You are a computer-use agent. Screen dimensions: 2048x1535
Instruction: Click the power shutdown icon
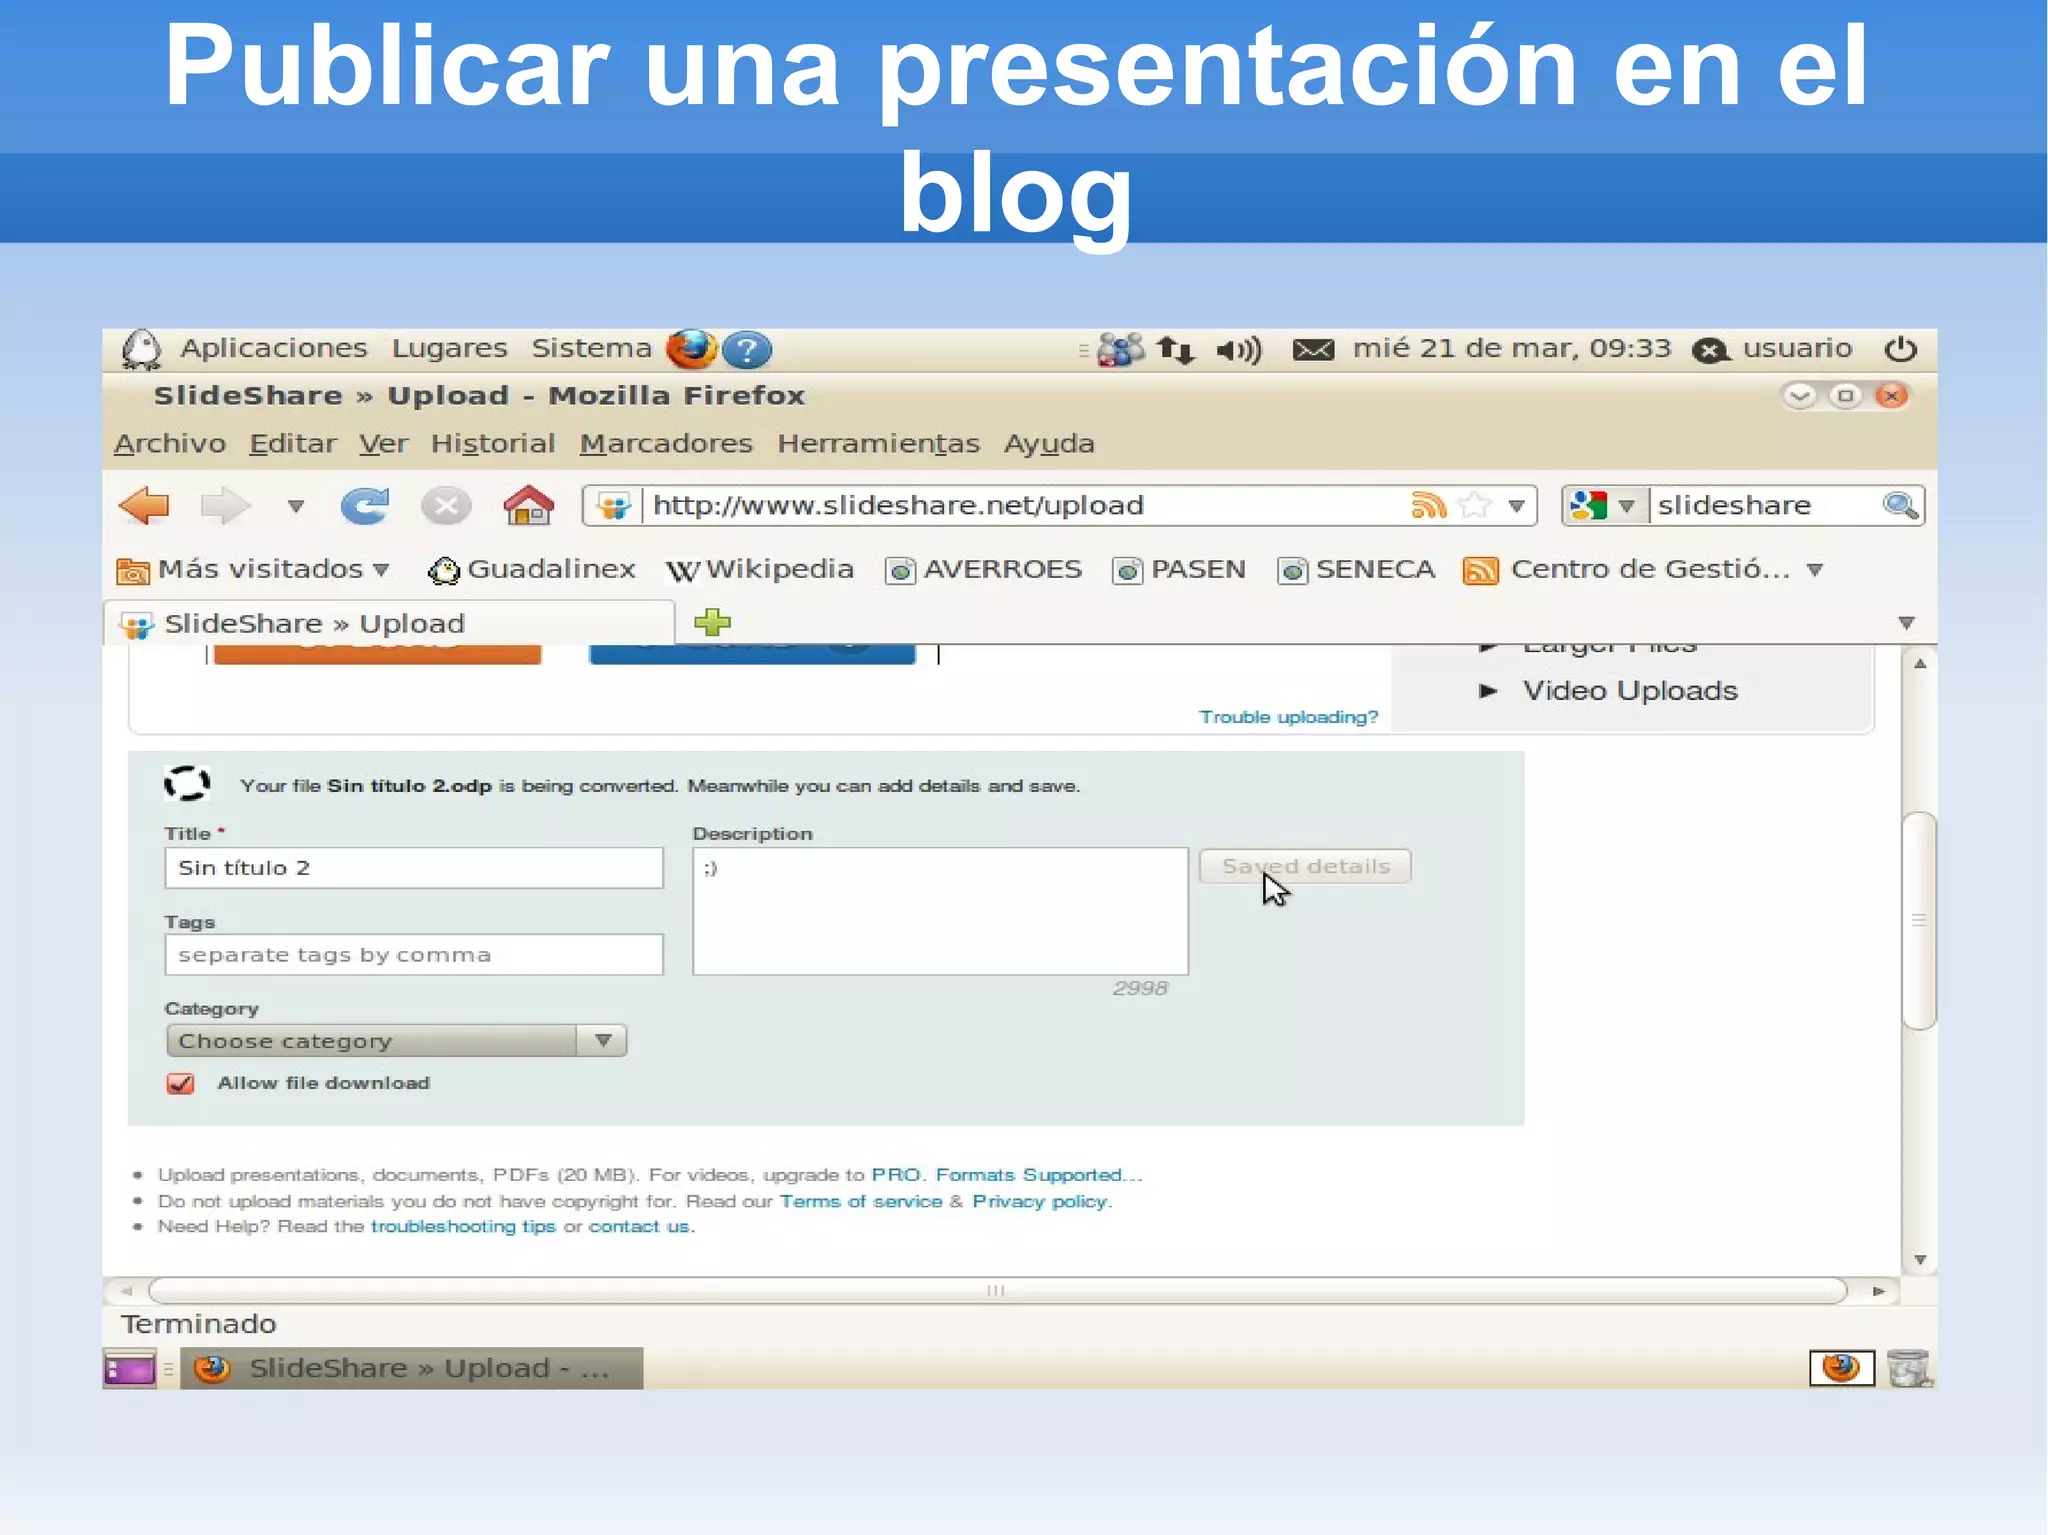(1901, 349)
